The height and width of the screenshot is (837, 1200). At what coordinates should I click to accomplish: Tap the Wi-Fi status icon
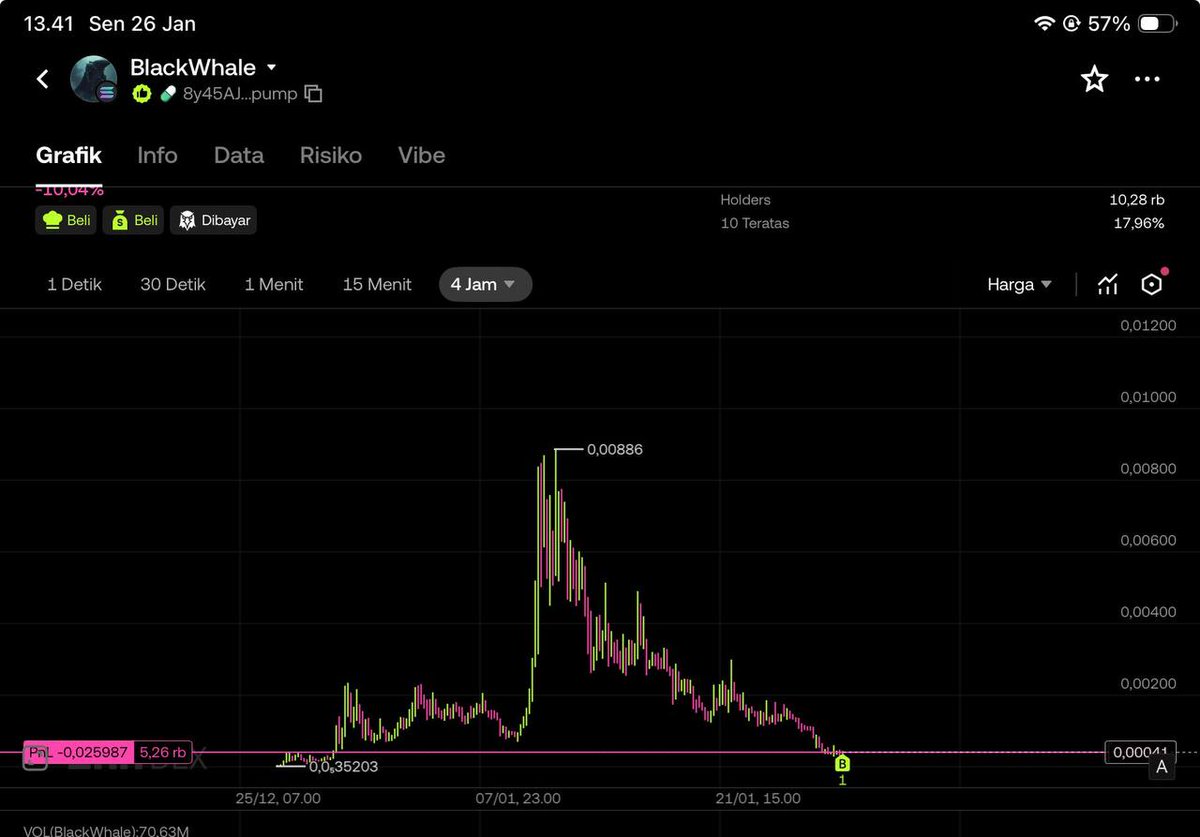pos(1045,23)
